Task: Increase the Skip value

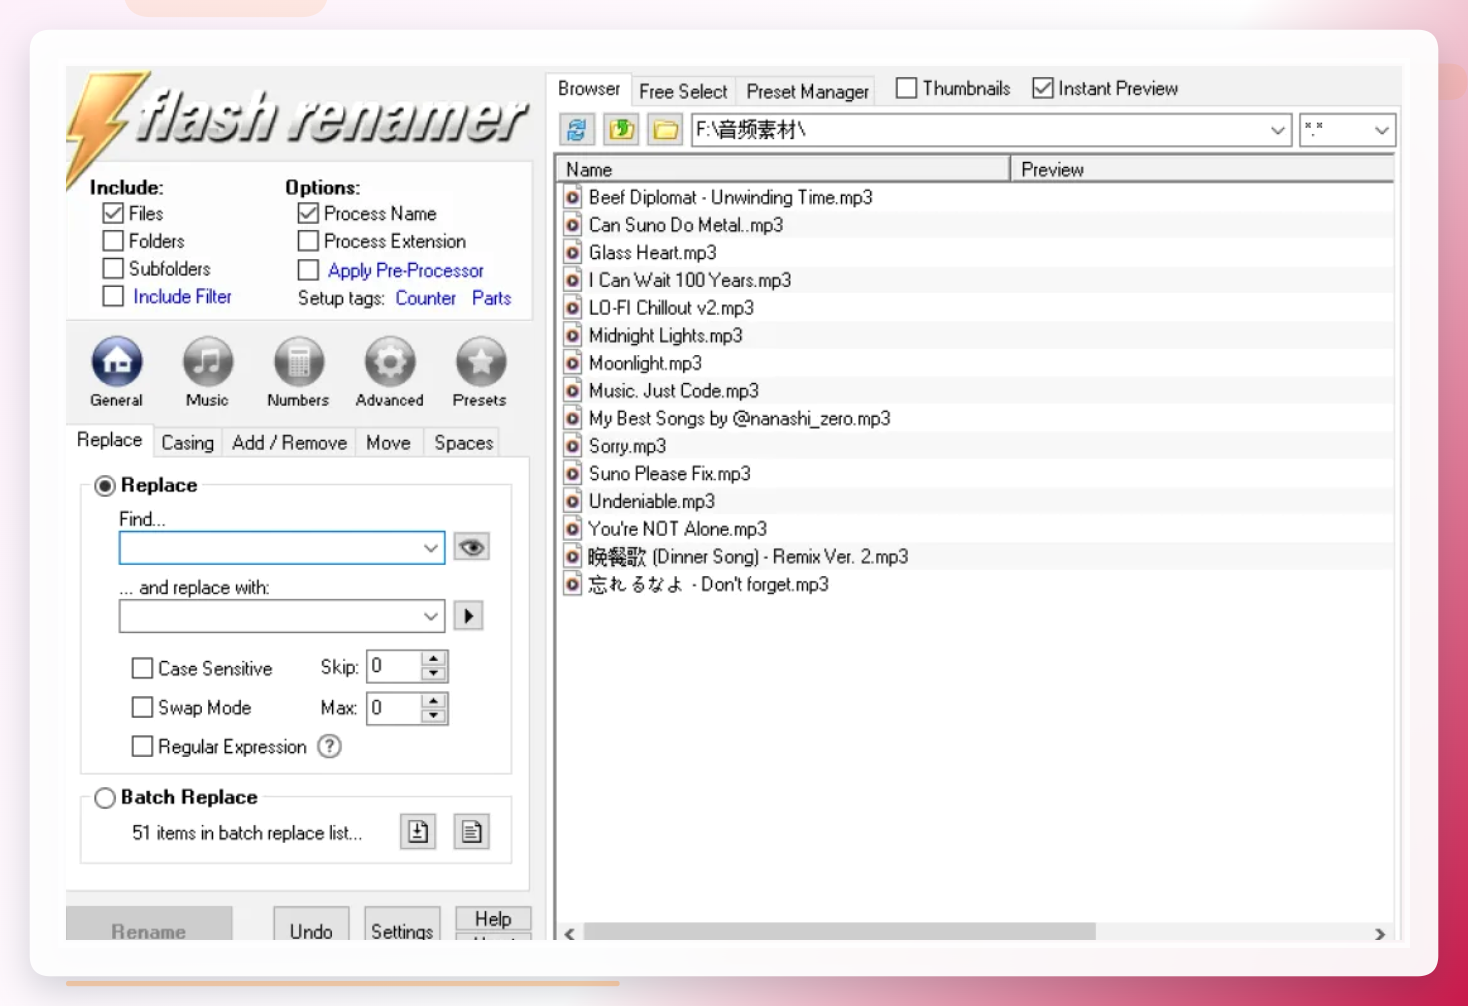Action: (434, 659)
